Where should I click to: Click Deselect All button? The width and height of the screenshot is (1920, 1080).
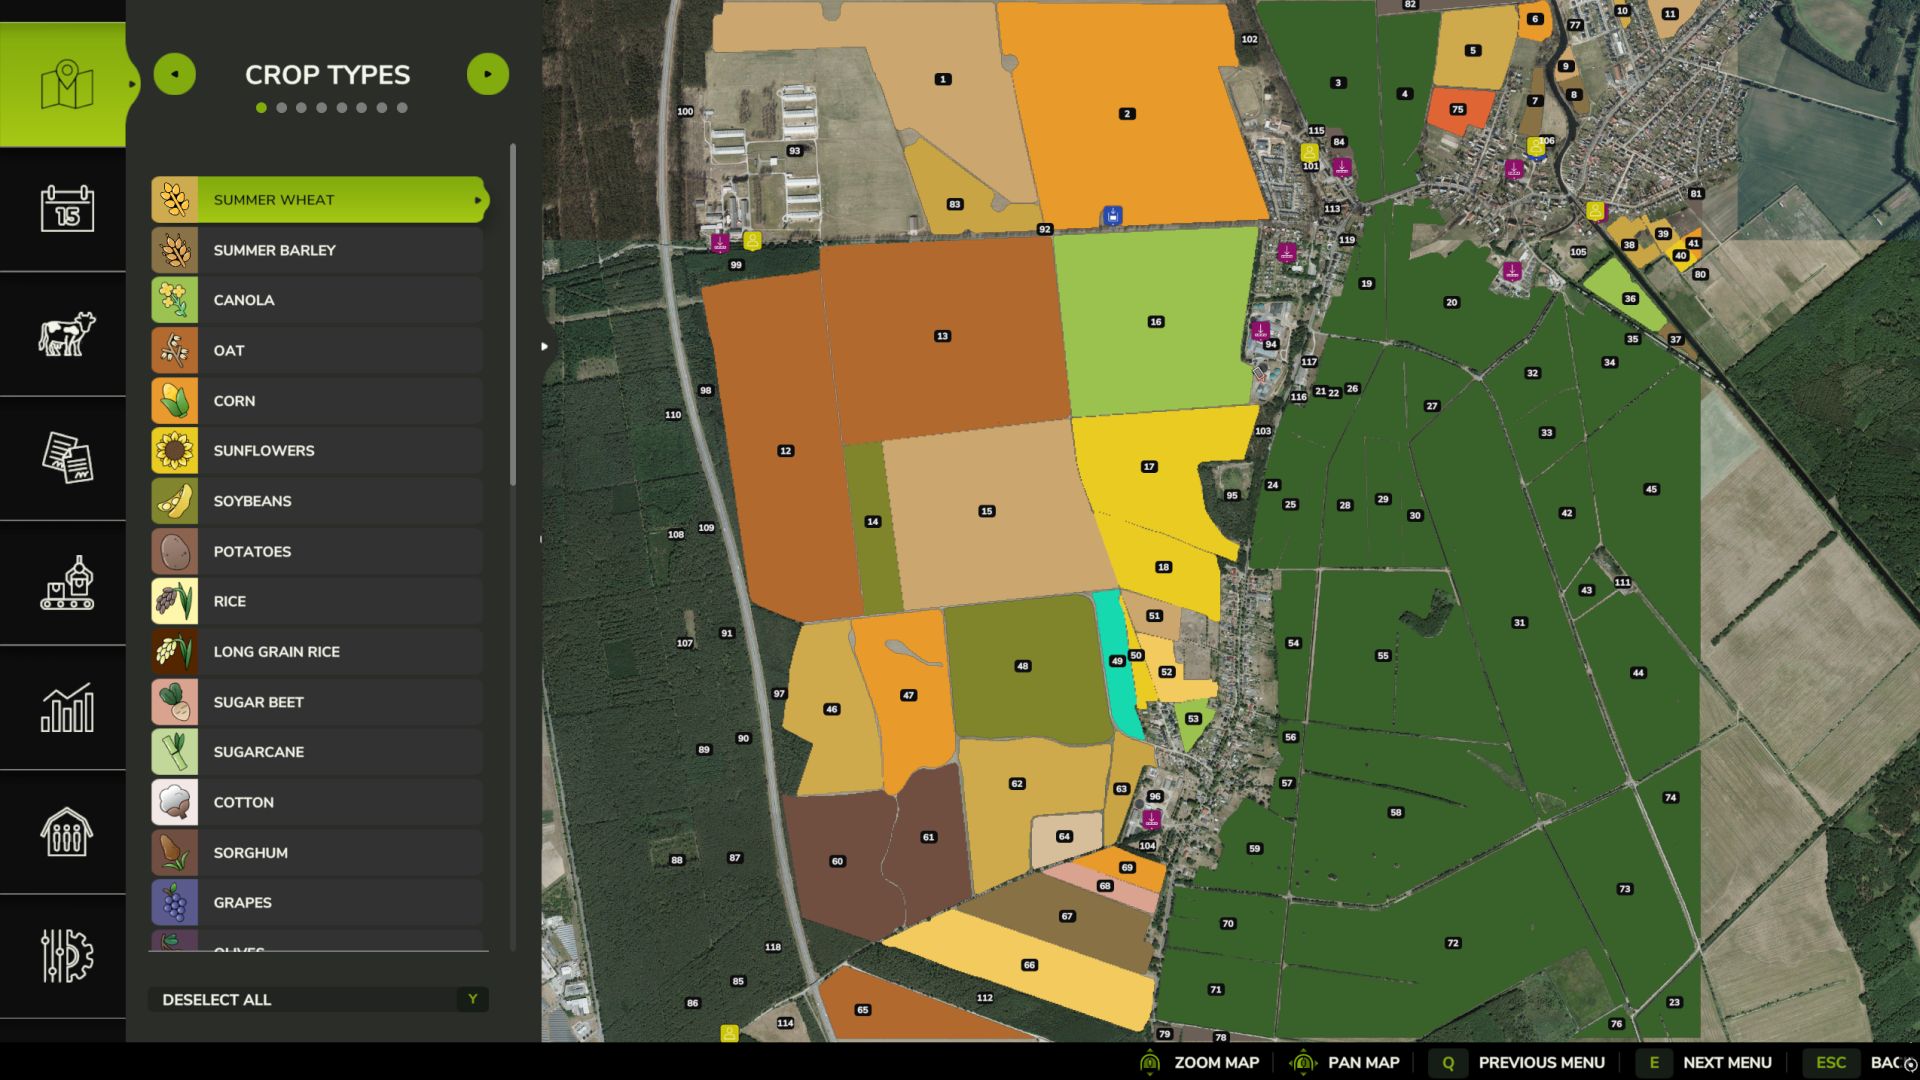tap(318, 999)
